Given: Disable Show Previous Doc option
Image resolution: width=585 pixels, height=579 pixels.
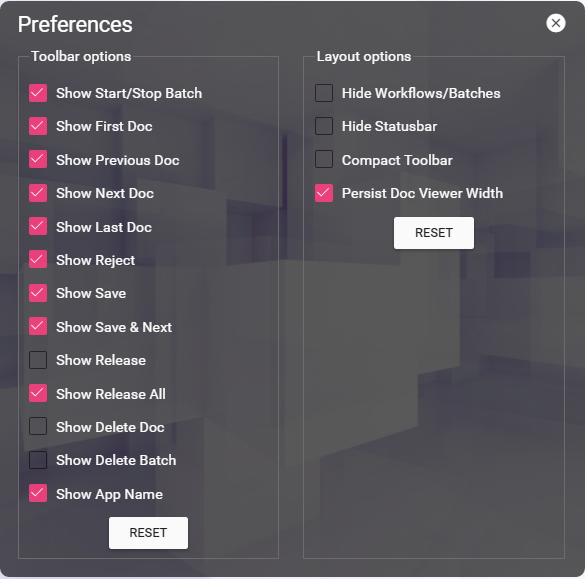Looking at the screenshot, I should tap(38, 159).
